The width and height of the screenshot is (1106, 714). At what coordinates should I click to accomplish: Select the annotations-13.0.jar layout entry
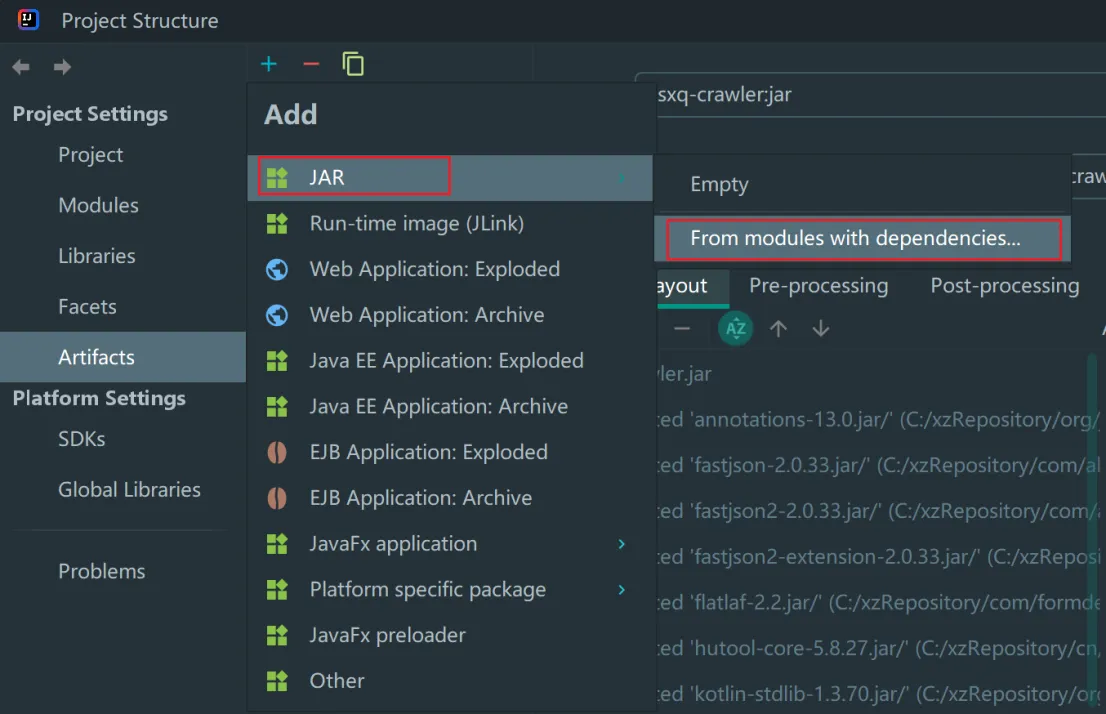[x=880, y=420]
